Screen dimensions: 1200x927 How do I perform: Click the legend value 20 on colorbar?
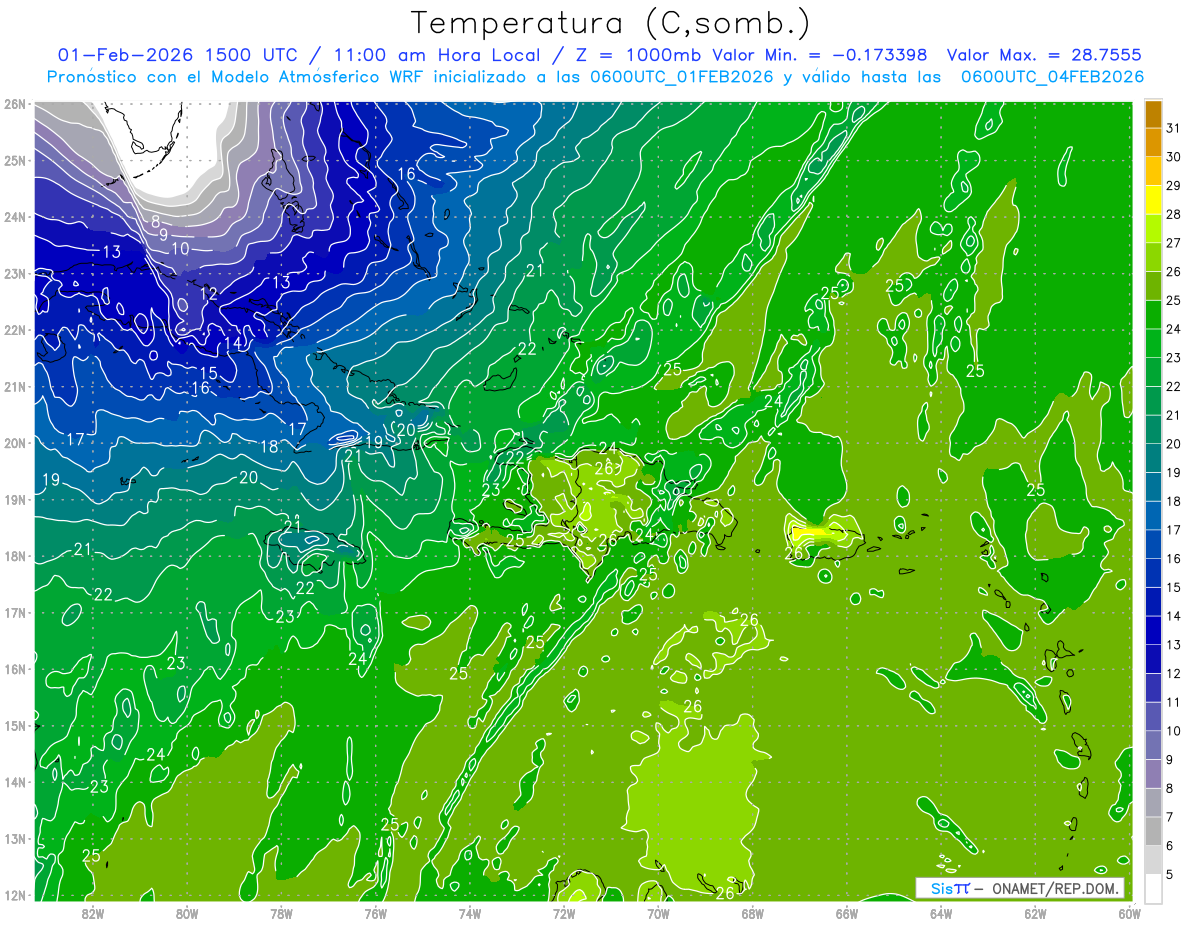[x=1174, y=444]
